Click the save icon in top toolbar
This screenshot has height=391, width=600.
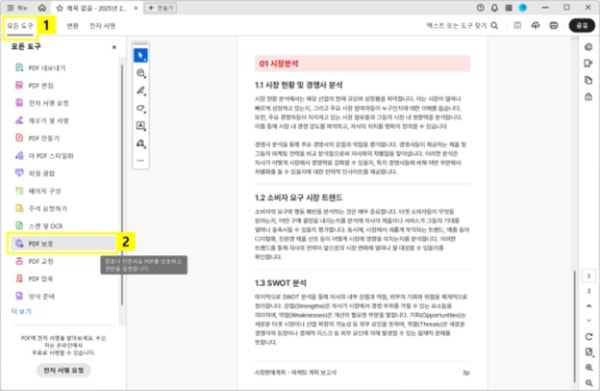[x=517, y=26]
